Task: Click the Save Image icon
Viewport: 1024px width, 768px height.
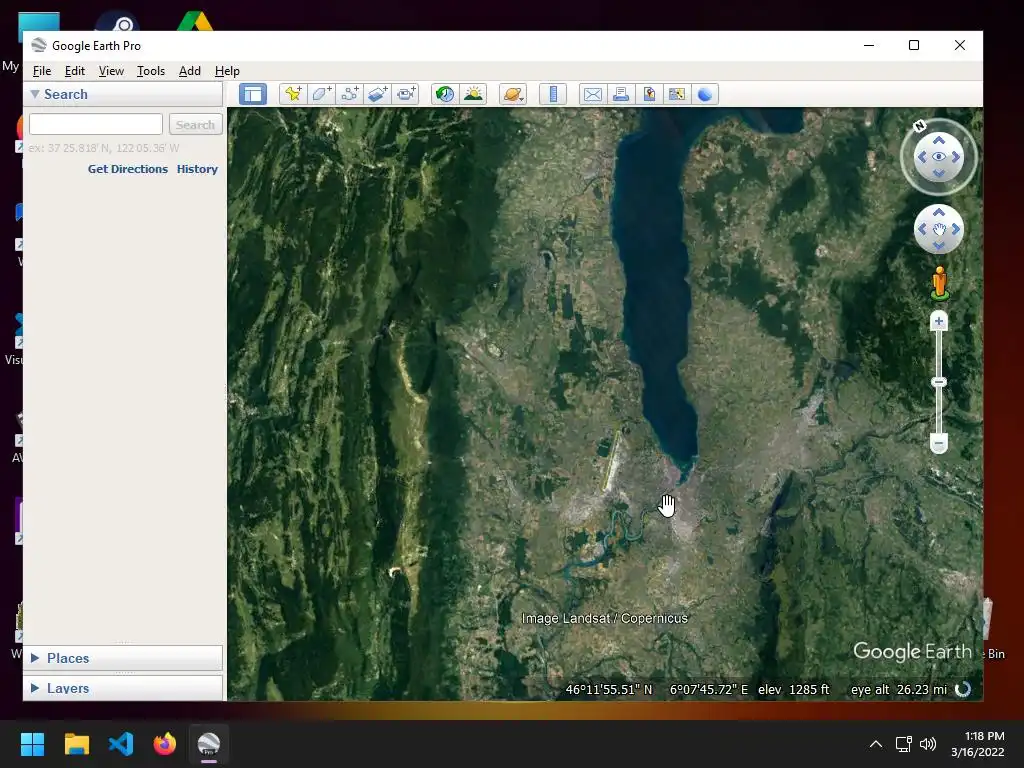Action: tap(649, 94)
